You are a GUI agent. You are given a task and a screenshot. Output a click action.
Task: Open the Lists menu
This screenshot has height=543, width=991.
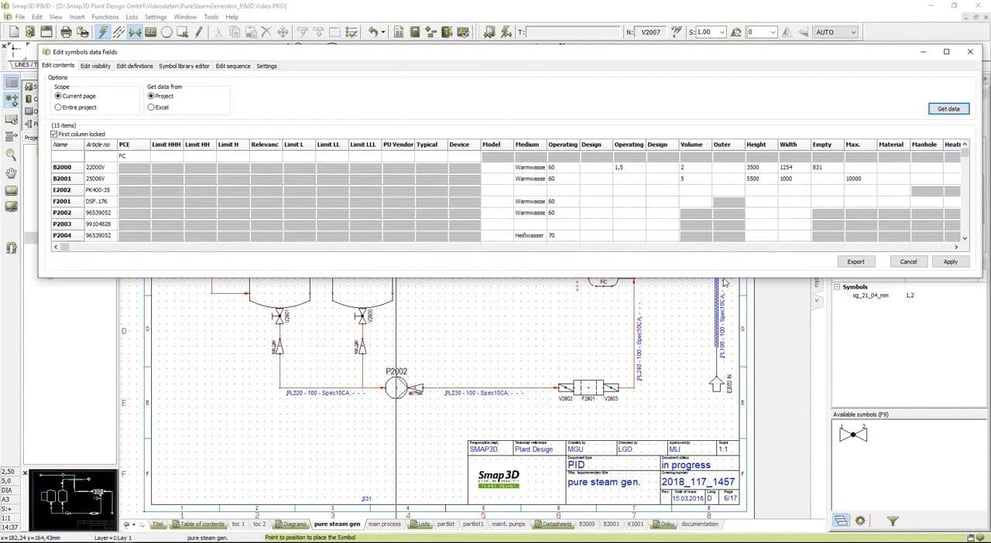pos(131,17)
